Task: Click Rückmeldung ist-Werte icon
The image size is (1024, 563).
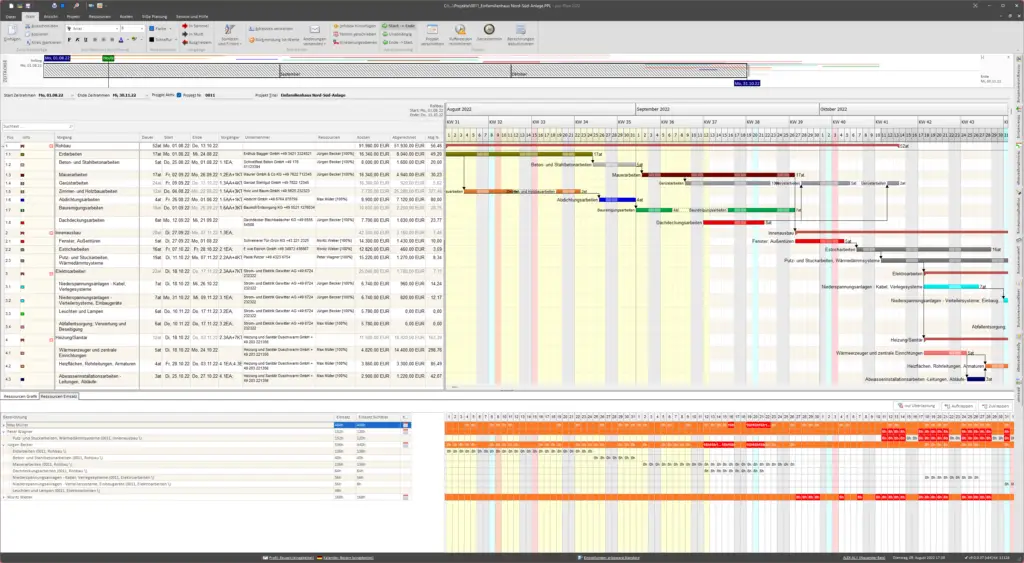Action: [251, 40]
